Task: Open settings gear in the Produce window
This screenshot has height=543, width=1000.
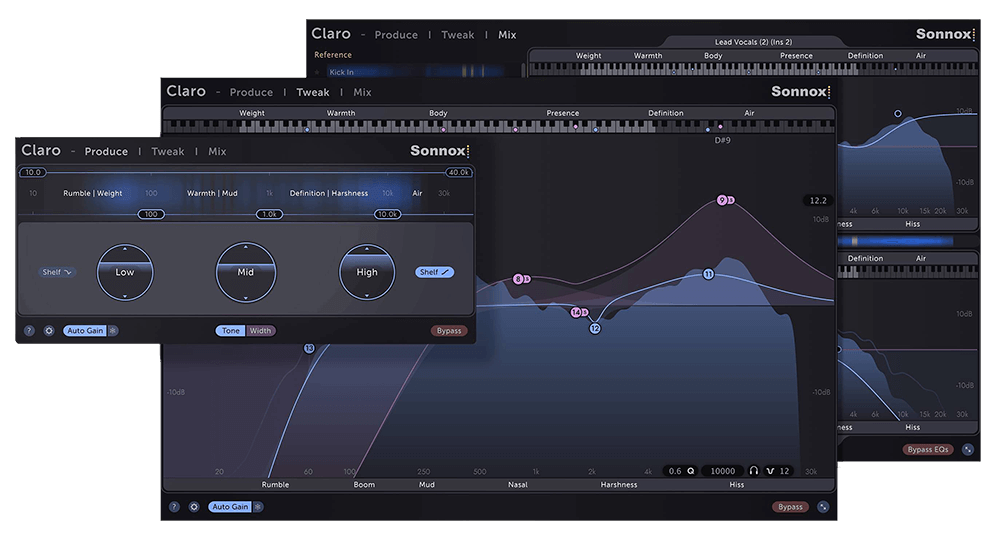Action: coord(49,331)
